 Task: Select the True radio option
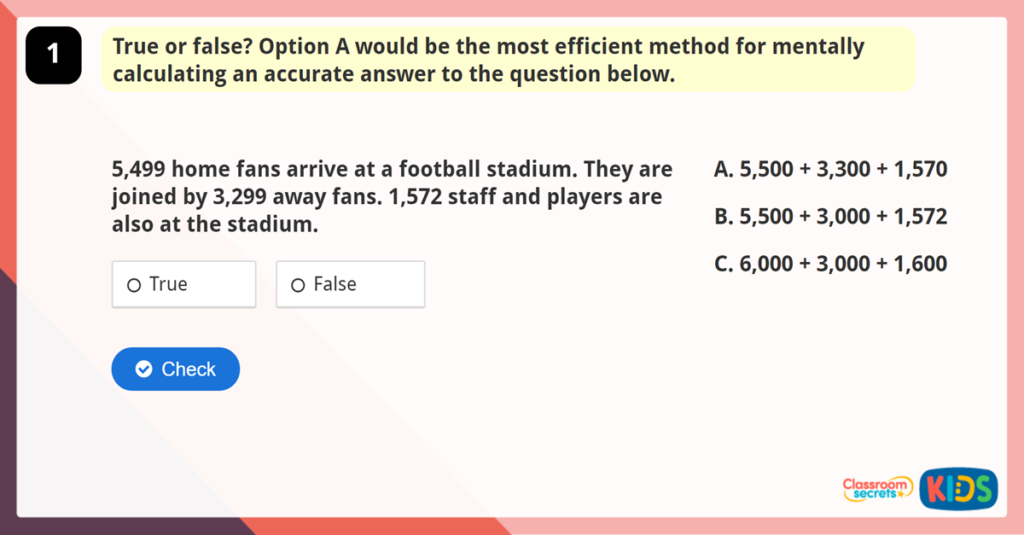(x=183, y=285)
